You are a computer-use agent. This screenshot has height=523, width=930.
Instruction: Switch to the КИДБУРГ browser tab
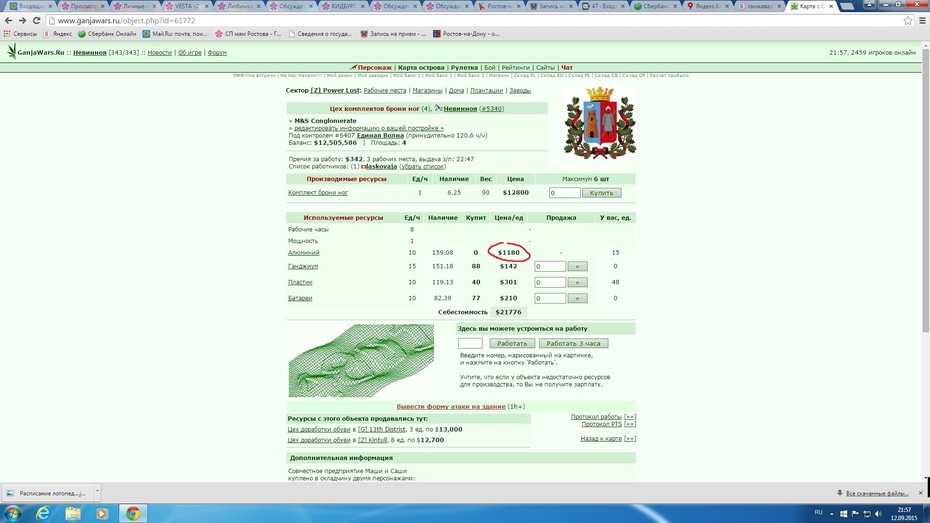[x=343, y=6]
